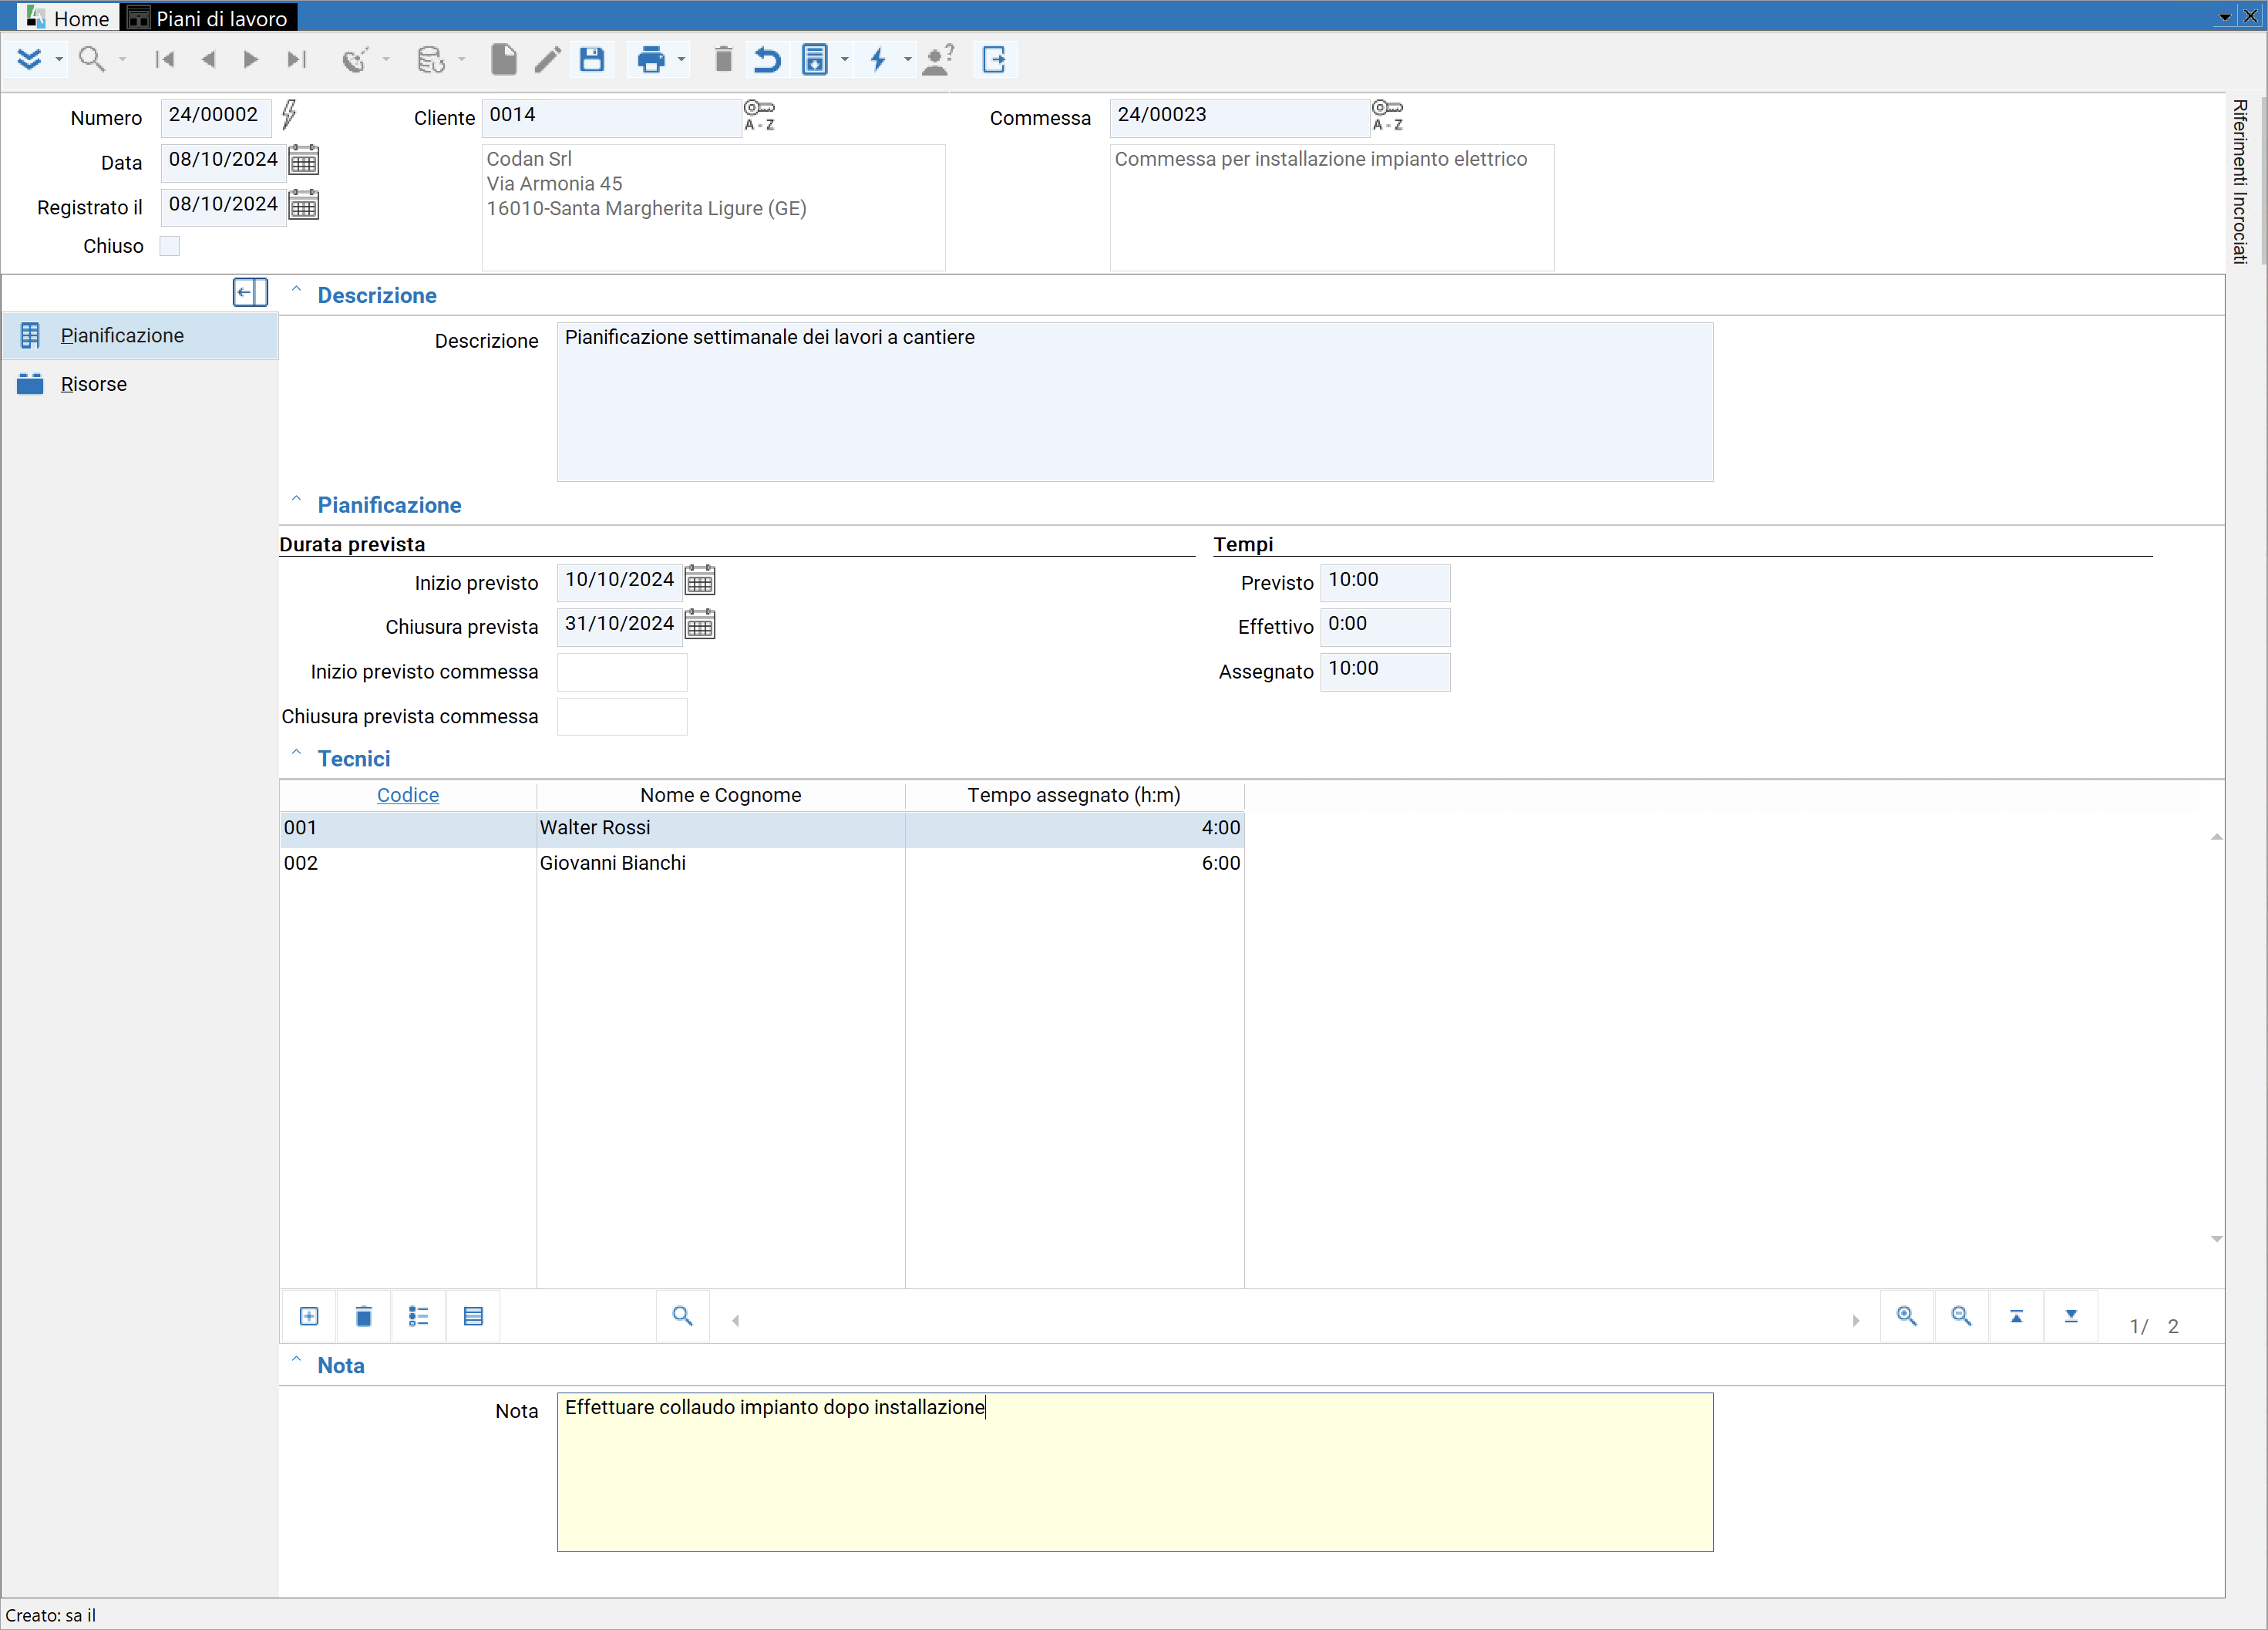Click the trash delete icon in the top toolbar

[x=724, y=60]
